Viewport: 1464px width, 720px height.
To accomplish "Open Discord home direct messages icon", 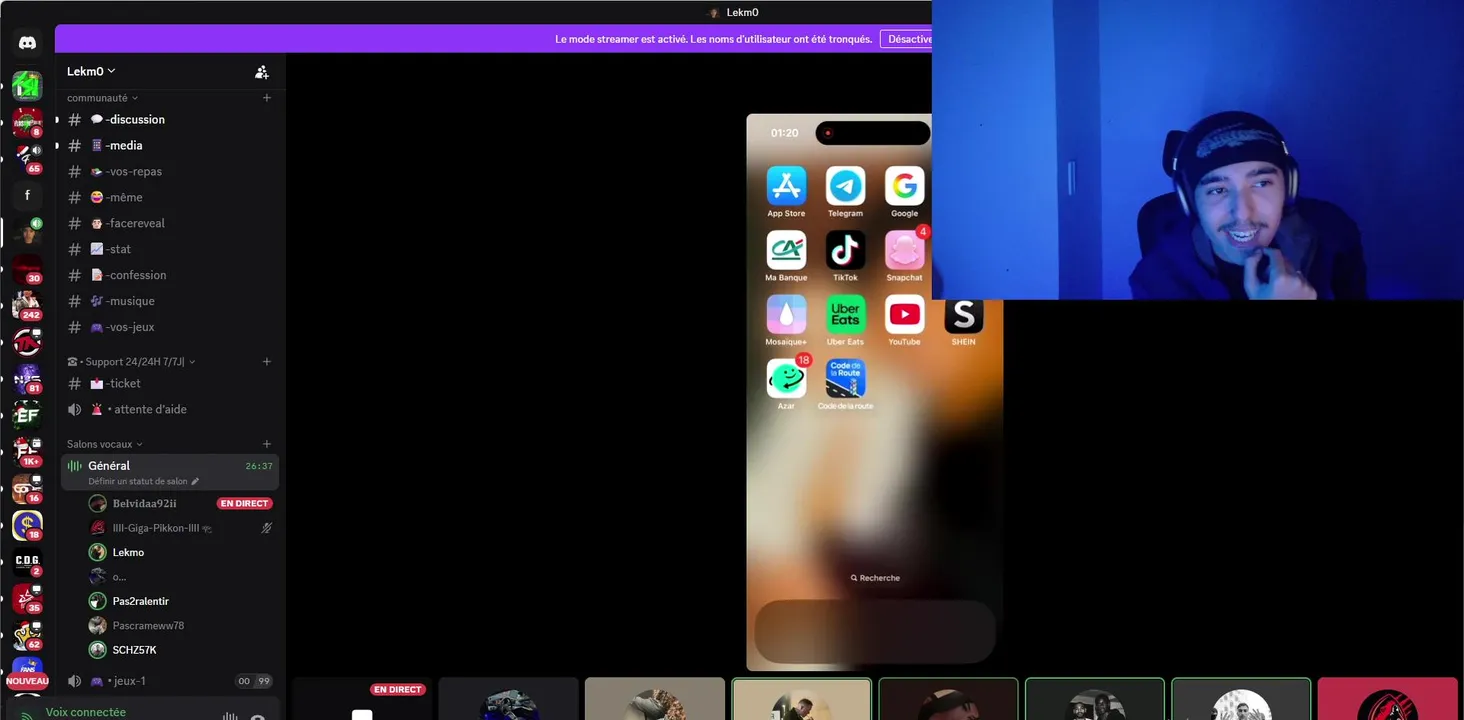I will (x=27, y=43).
